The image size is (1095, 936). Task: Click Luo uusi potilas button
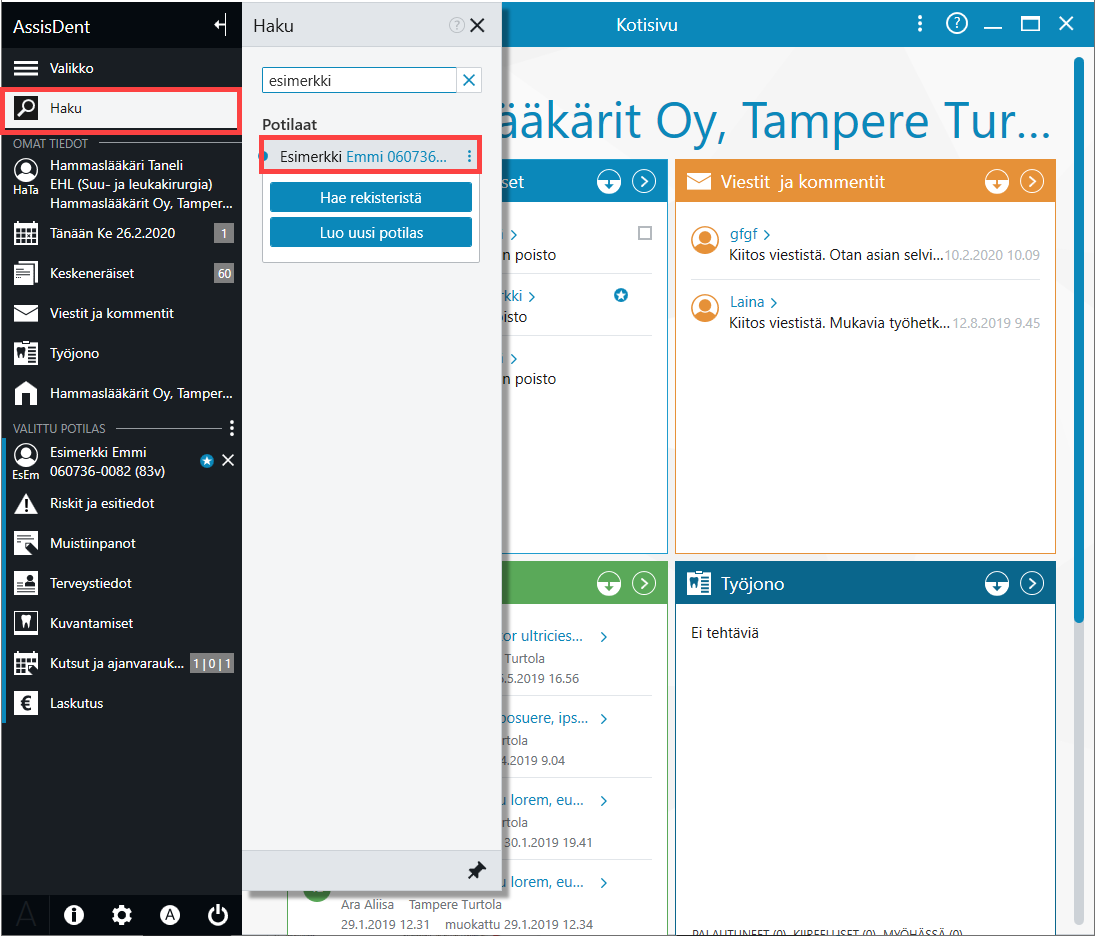(371, 233)
